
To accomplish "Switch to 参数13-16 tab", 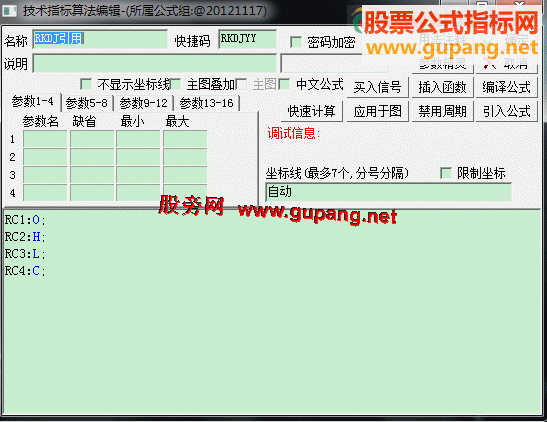I will coord(206,103).
